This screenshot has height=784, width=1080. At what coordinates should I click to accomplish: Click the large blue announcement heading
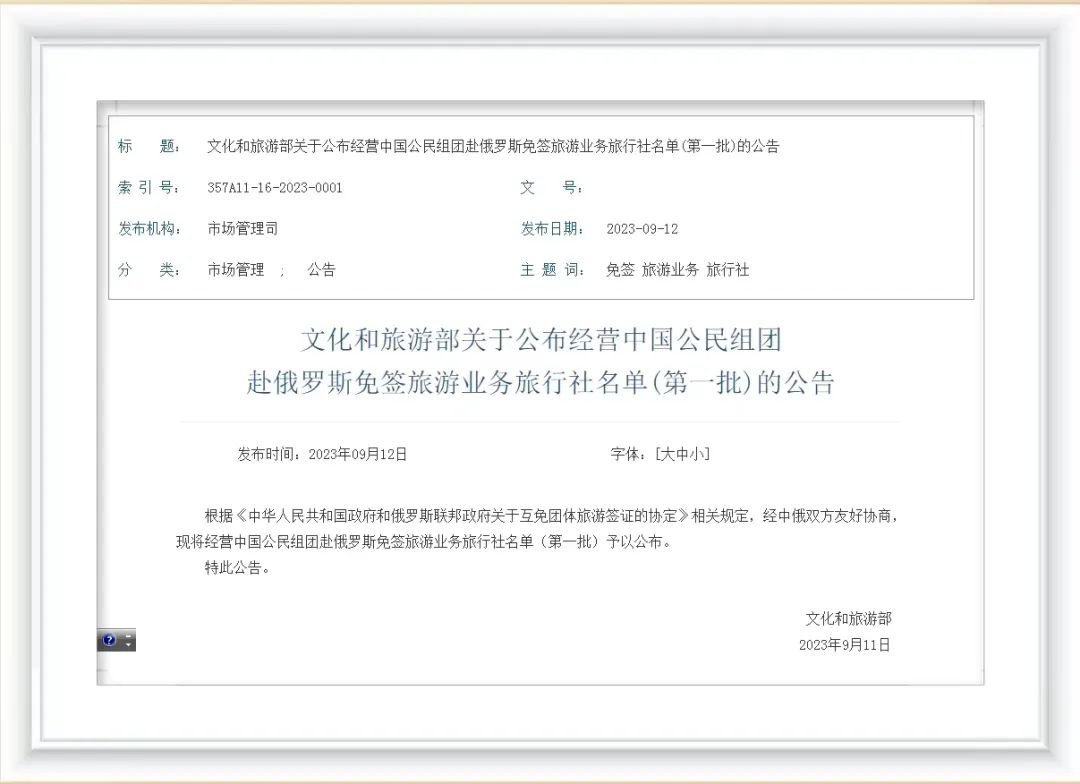coord(540,361)
